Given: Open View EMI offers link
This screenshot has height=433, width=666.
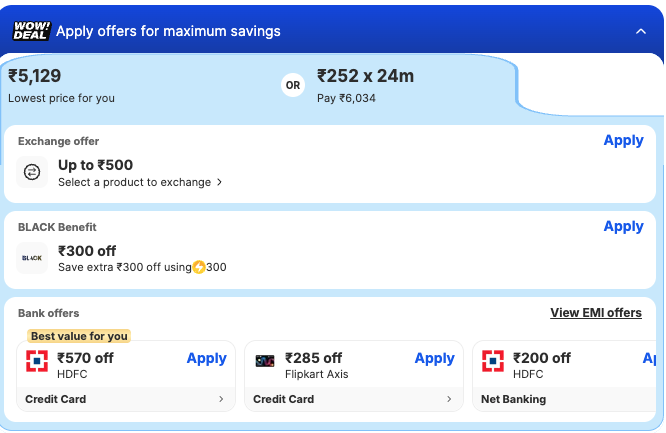Looking at the screenshot, I should pyautogui.click(x=596, y=313).
